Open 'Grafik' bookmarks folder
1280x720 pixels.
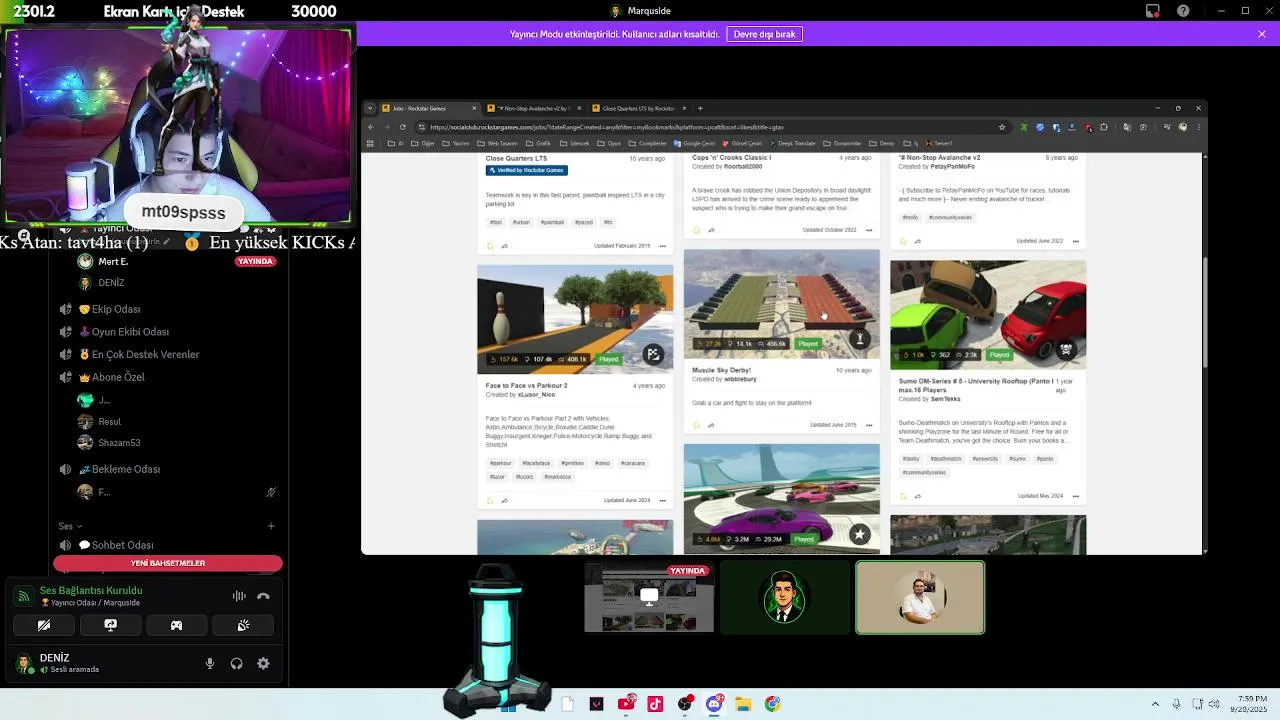click(540, 143)
